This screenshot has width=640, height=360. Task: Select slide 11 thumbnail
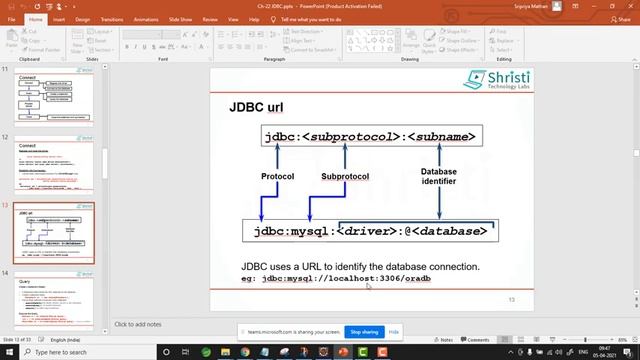(54, 97)
